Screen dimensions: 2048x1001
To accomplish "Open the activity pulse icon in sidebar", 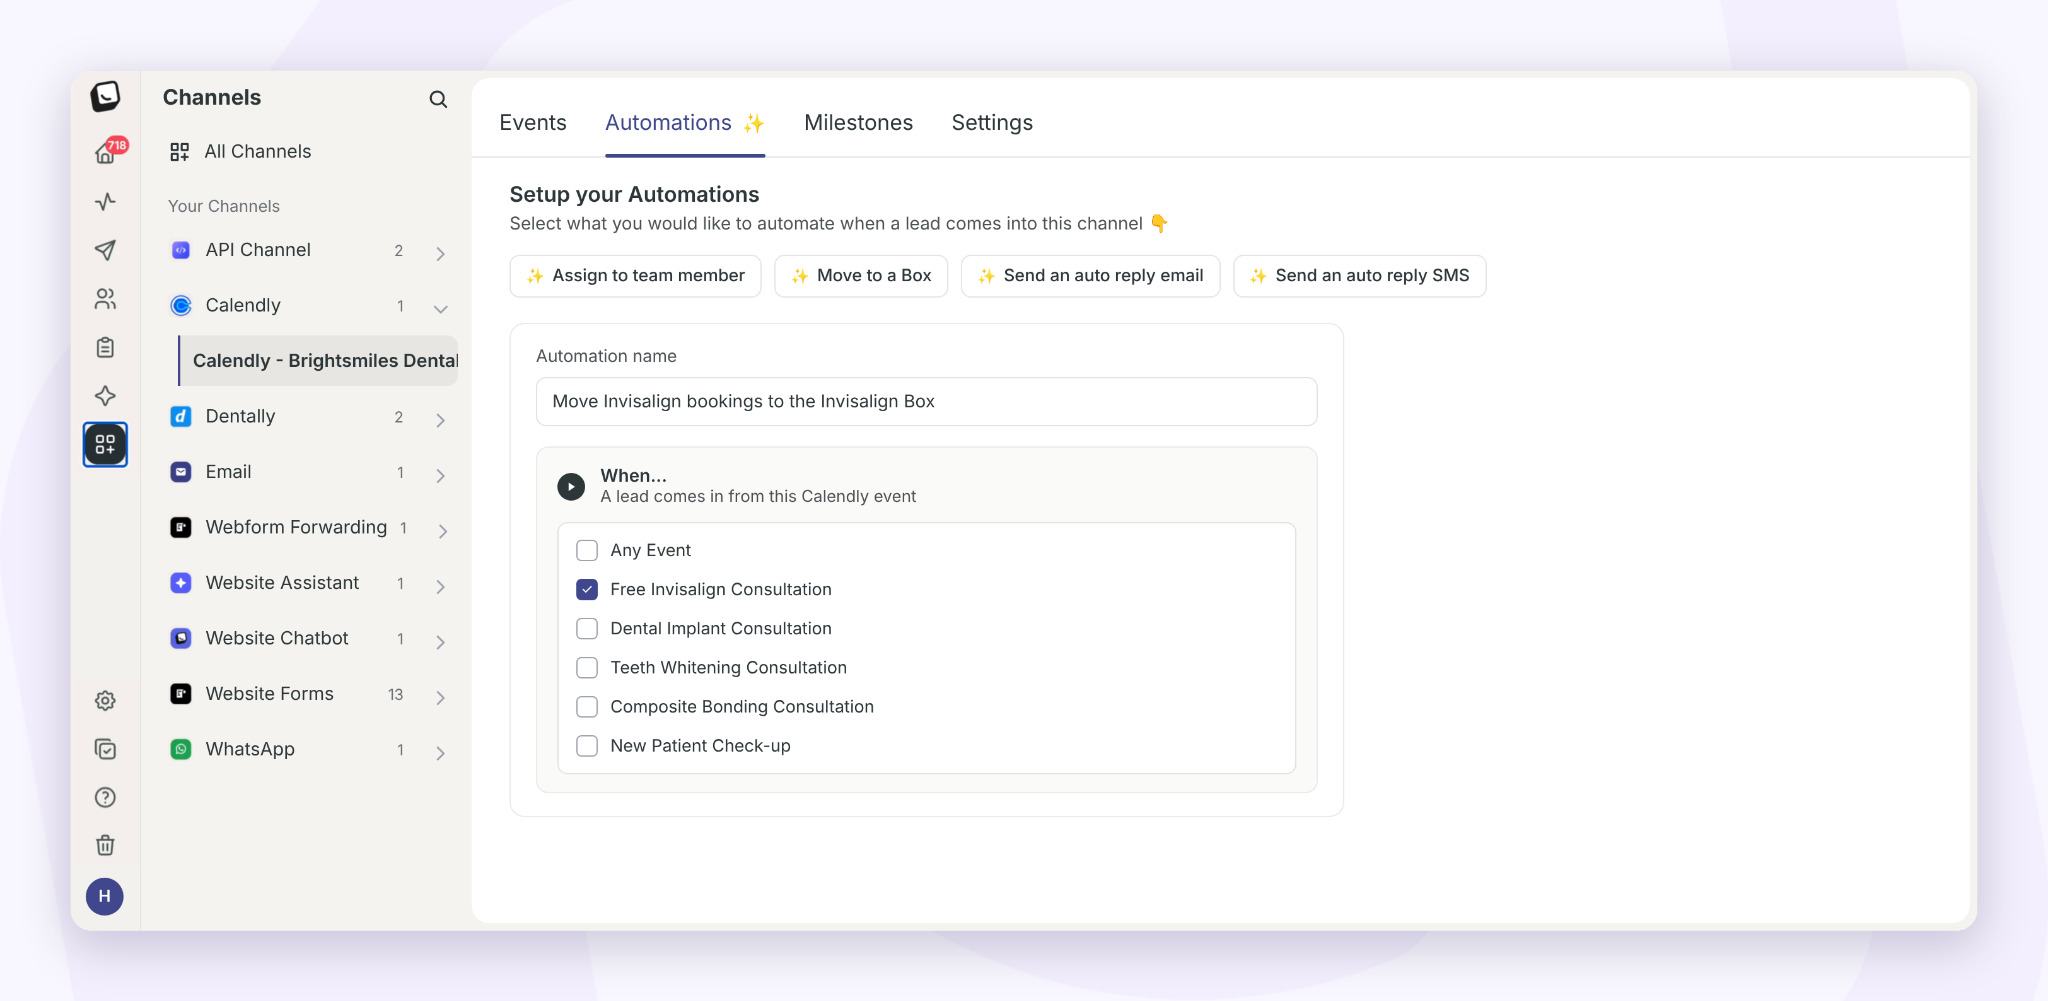I will coord(105,202).
